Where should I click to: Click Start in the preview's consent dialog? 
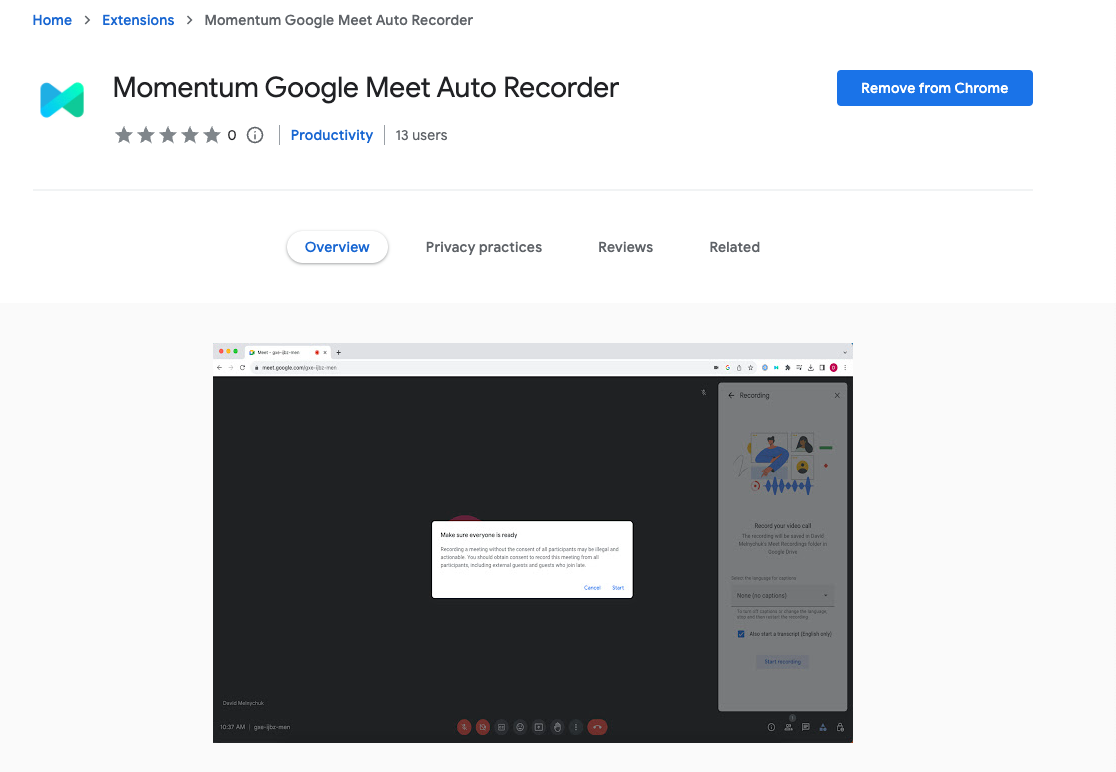(618, 588)
